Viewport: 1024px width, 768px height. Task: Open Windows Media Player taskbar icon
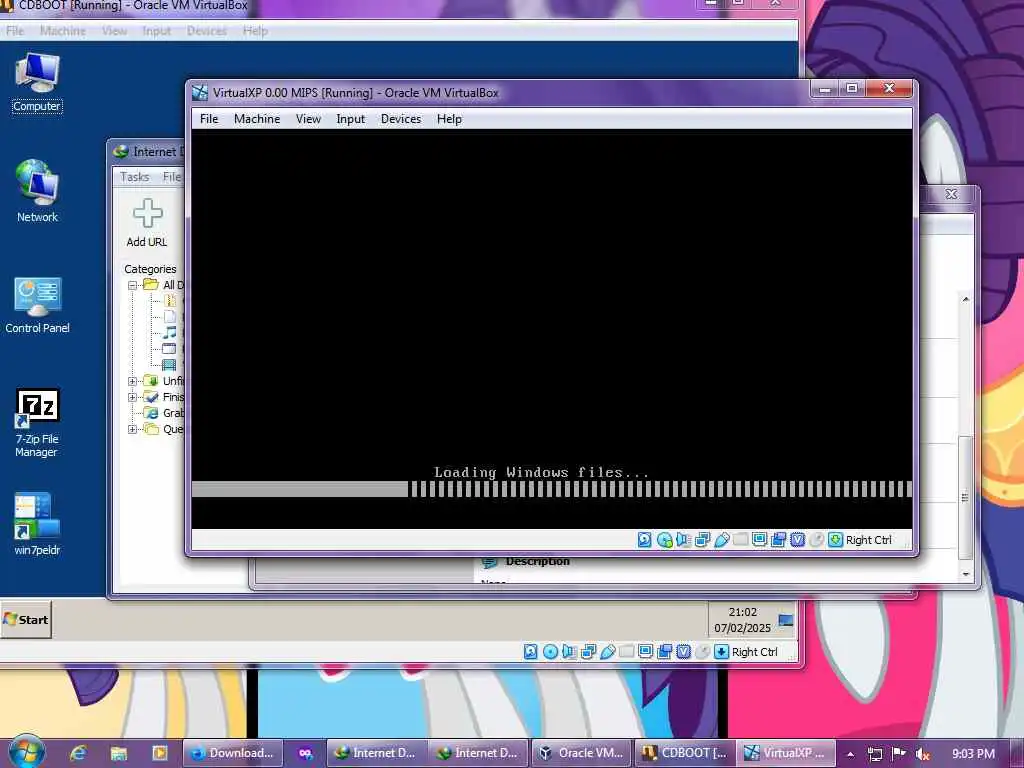[x=159, y=753]
